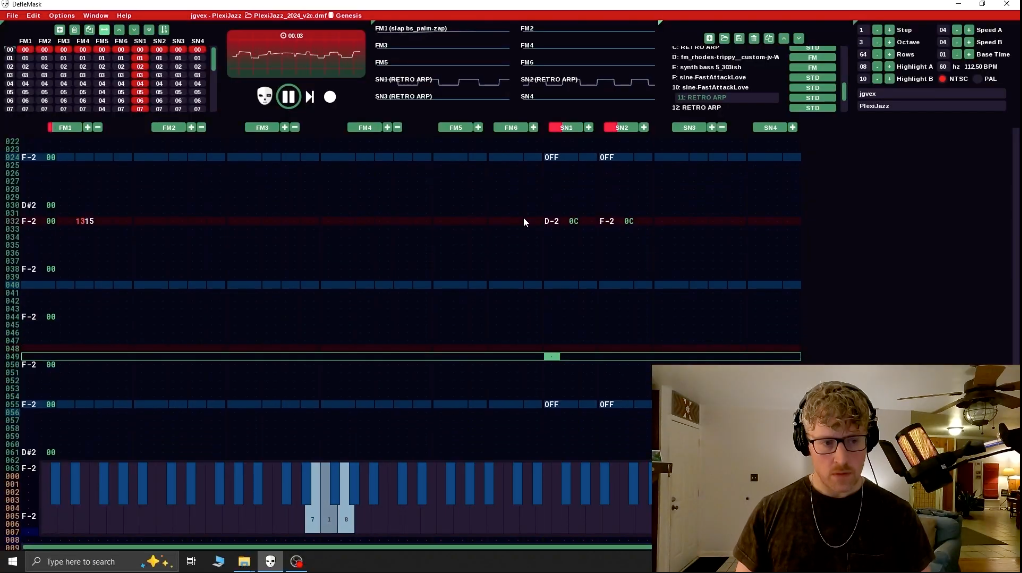Pause playback with the round pause button
The width and height of the screenshot is (1022, 573).
[288, 97]
